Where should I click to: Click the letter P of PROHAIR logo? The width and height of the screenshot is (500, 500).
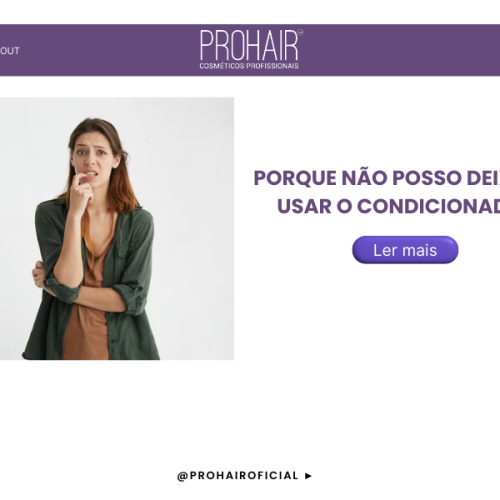coord(207,45)
